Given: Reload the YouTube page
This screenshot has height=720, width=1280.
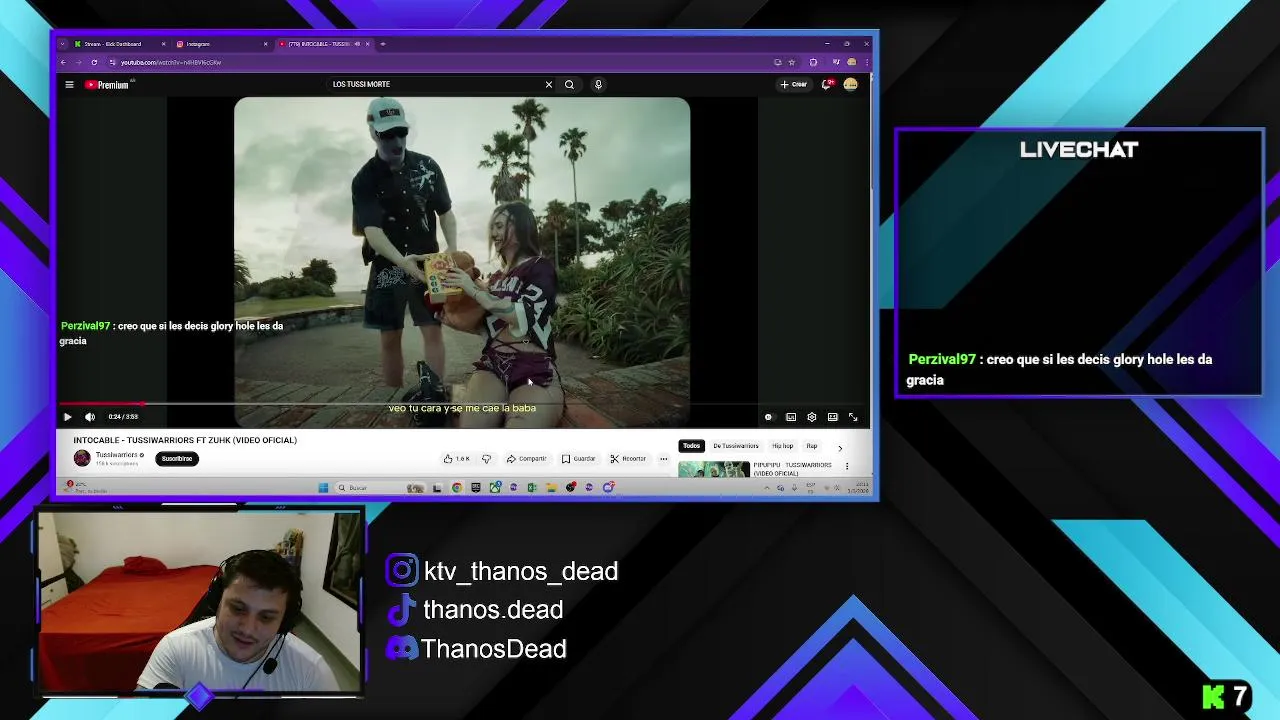Looking at the screenshot, I should [94, 62].
